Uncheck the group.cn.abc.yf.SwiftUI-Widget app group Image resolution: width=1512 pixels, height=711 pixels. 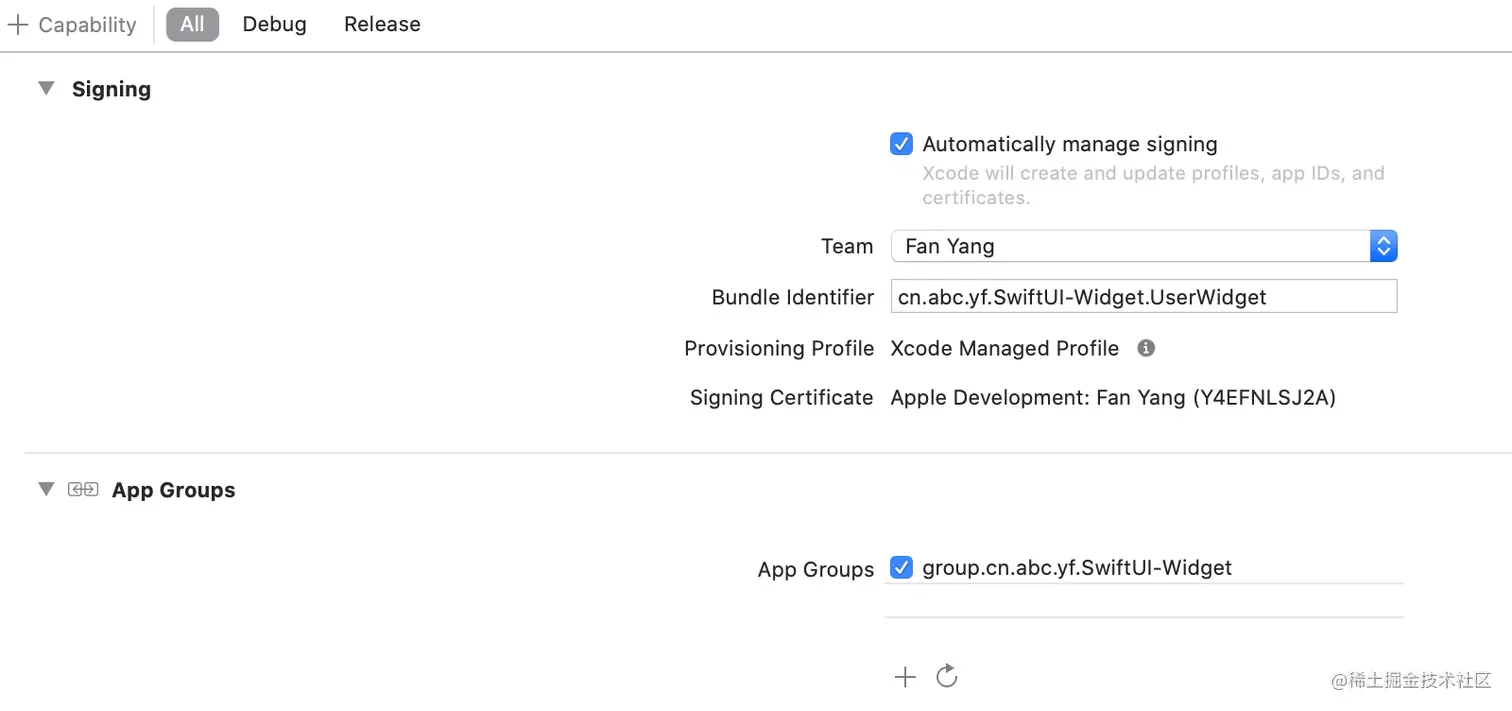click(x=901, y=568)
